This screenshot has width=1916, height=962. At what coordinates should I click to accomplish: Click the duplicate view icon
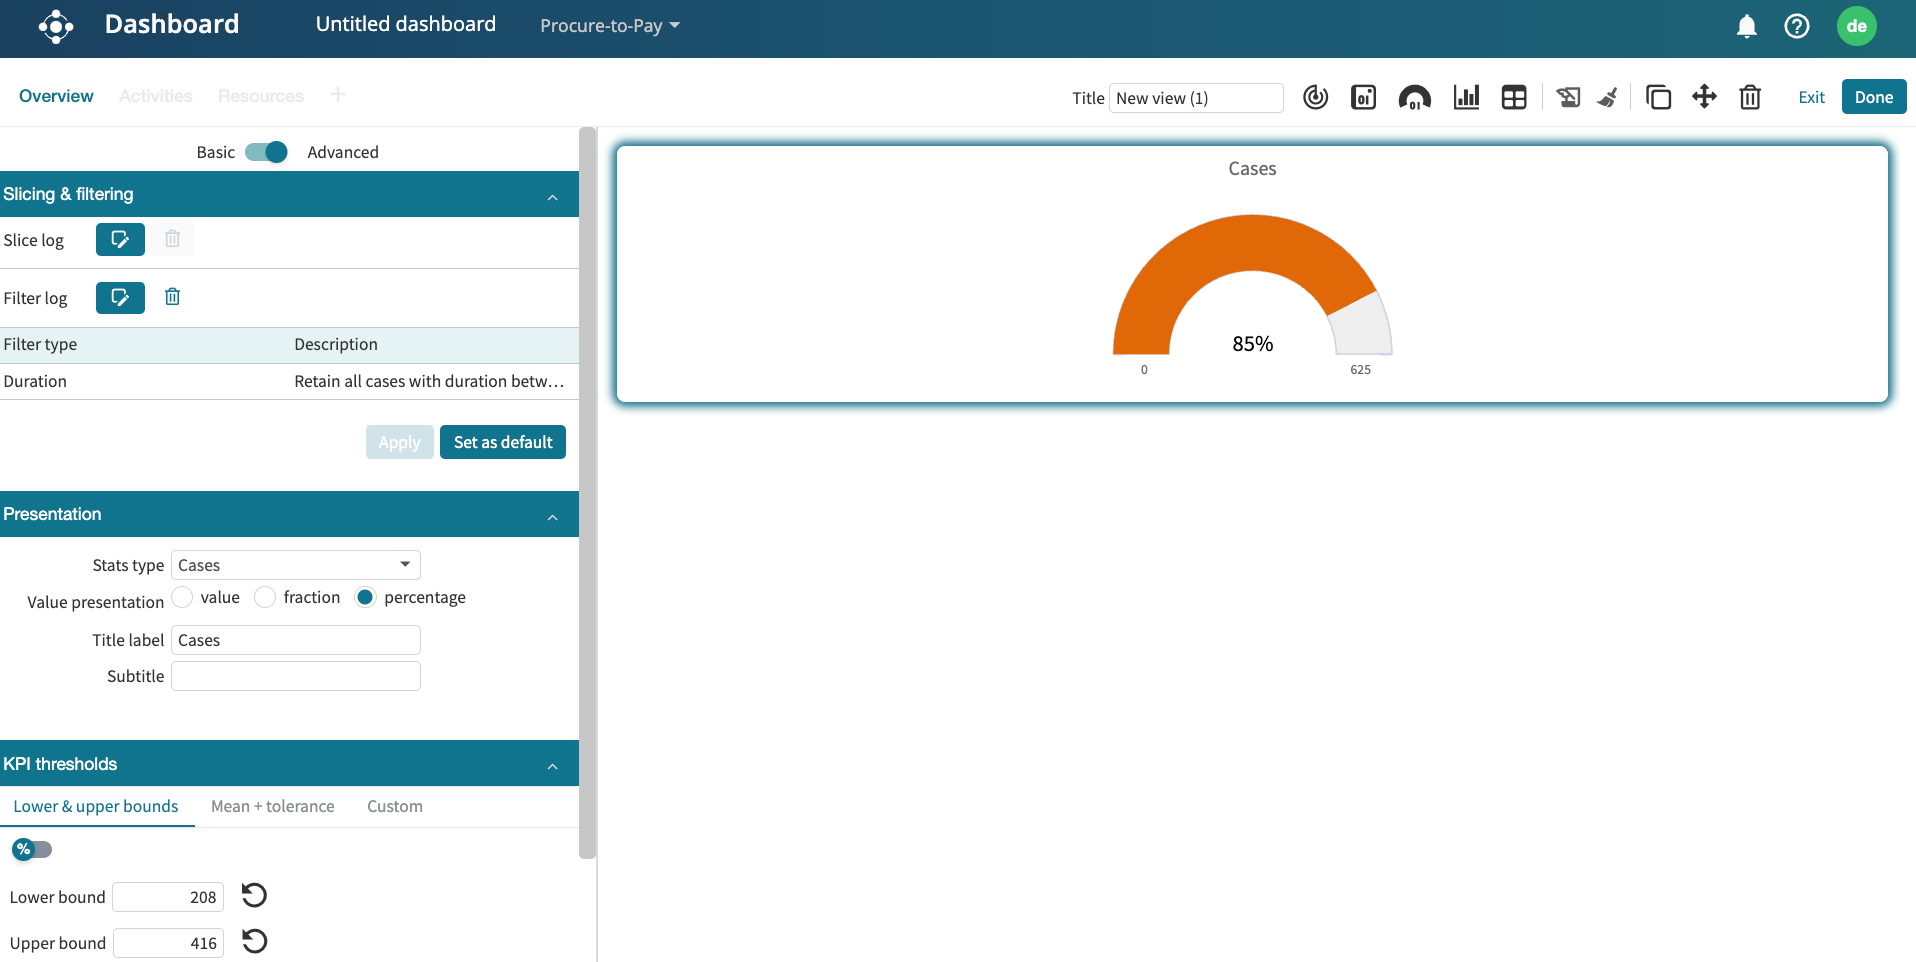[1658, 97]
